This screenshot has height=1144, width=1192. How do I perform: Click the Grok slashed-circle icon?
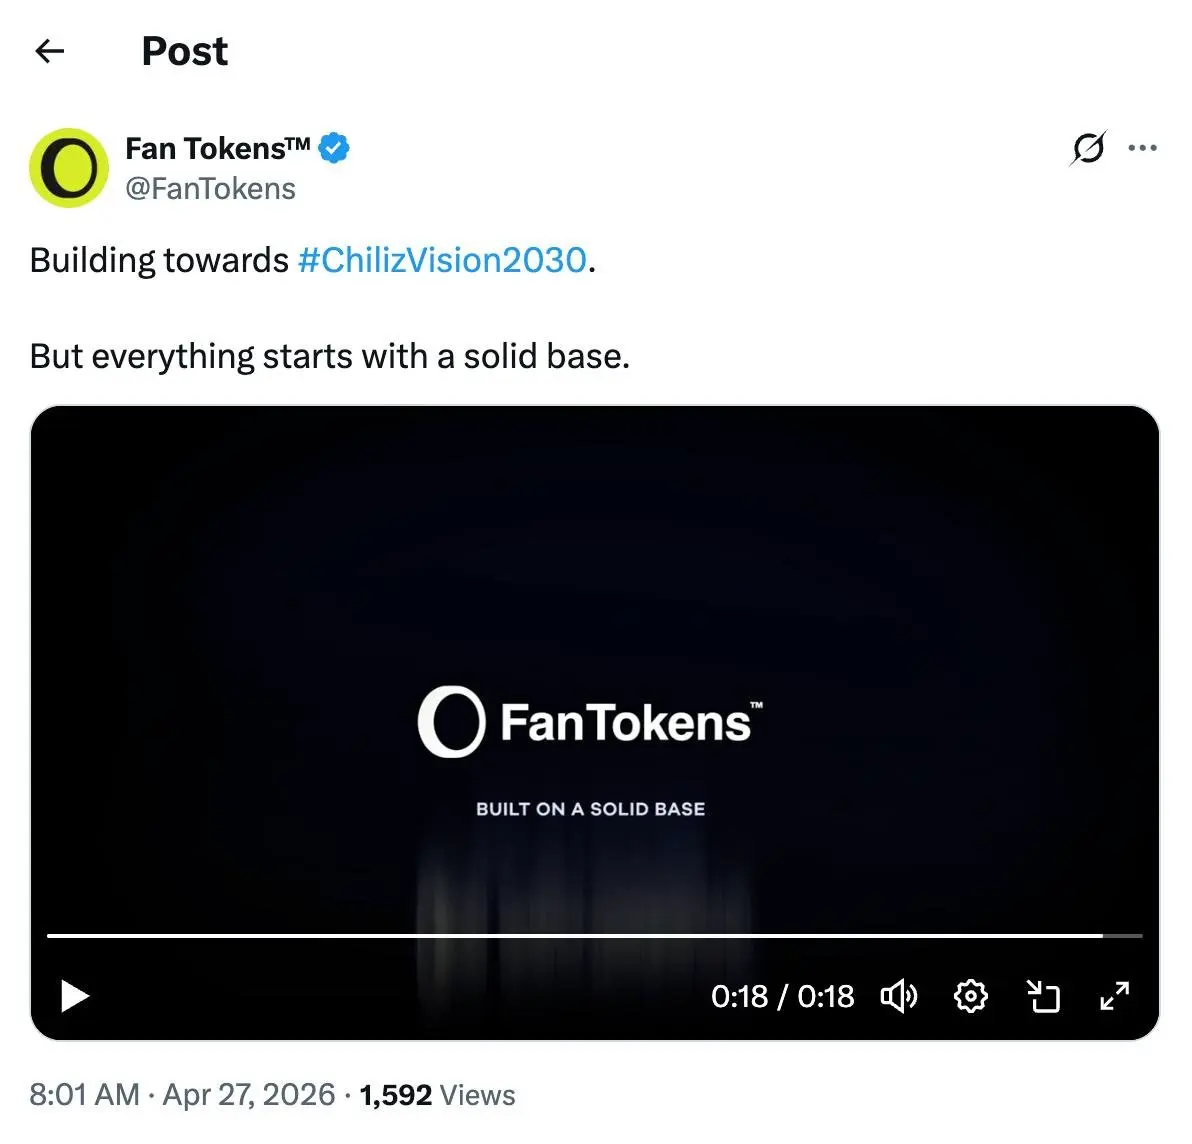1088,148
